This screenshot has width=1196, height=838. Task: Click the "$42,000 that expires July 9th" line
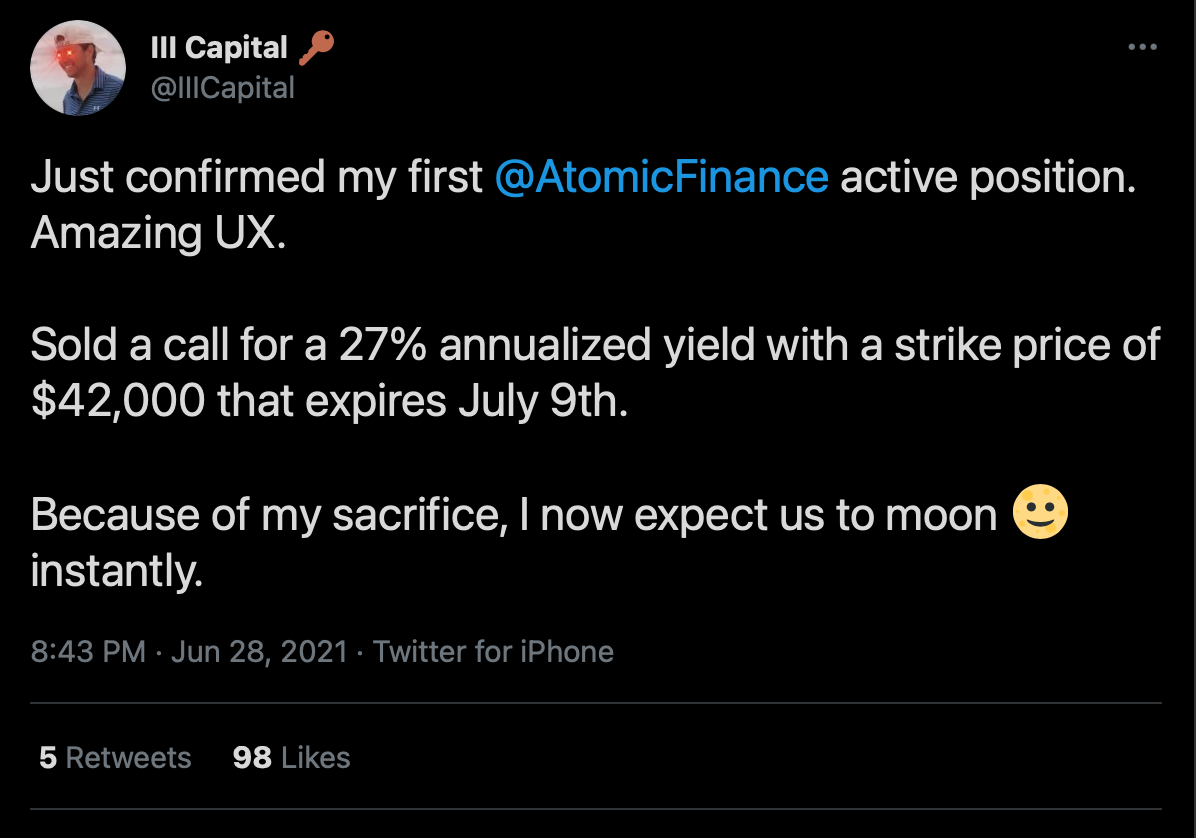click(330, 402)
